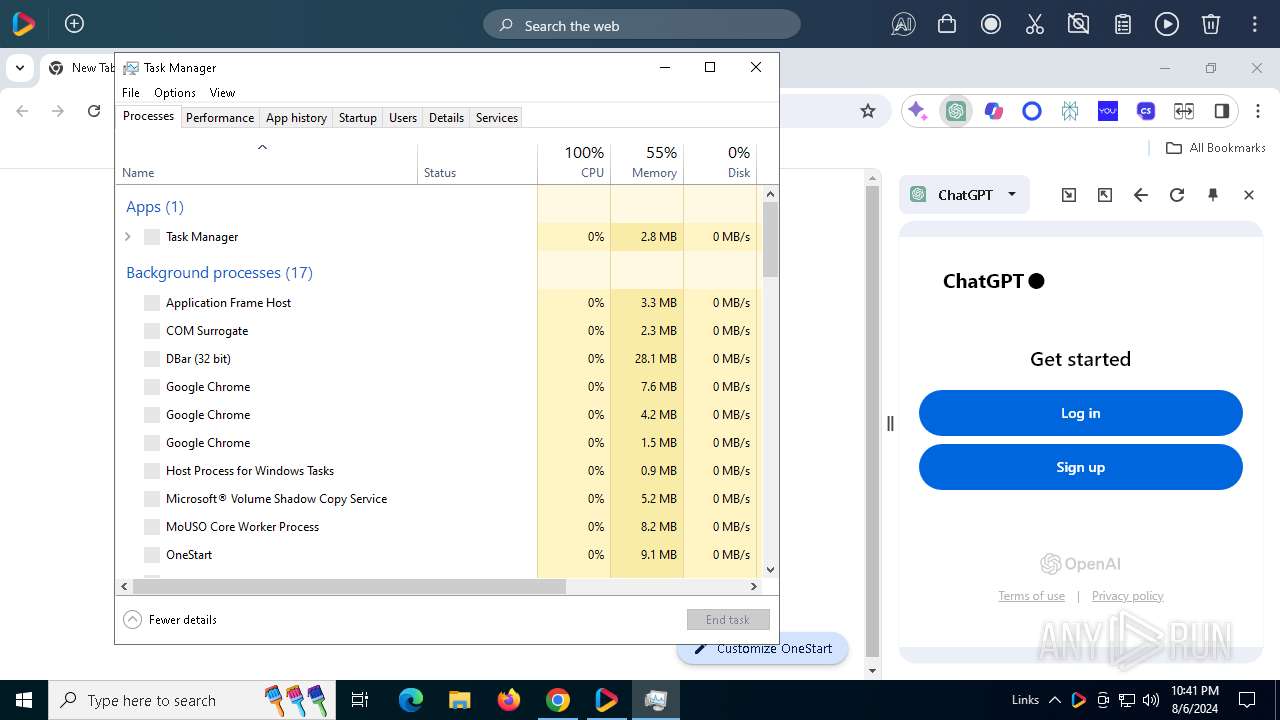Switch to the App history tab

click(x=296, y=118)
